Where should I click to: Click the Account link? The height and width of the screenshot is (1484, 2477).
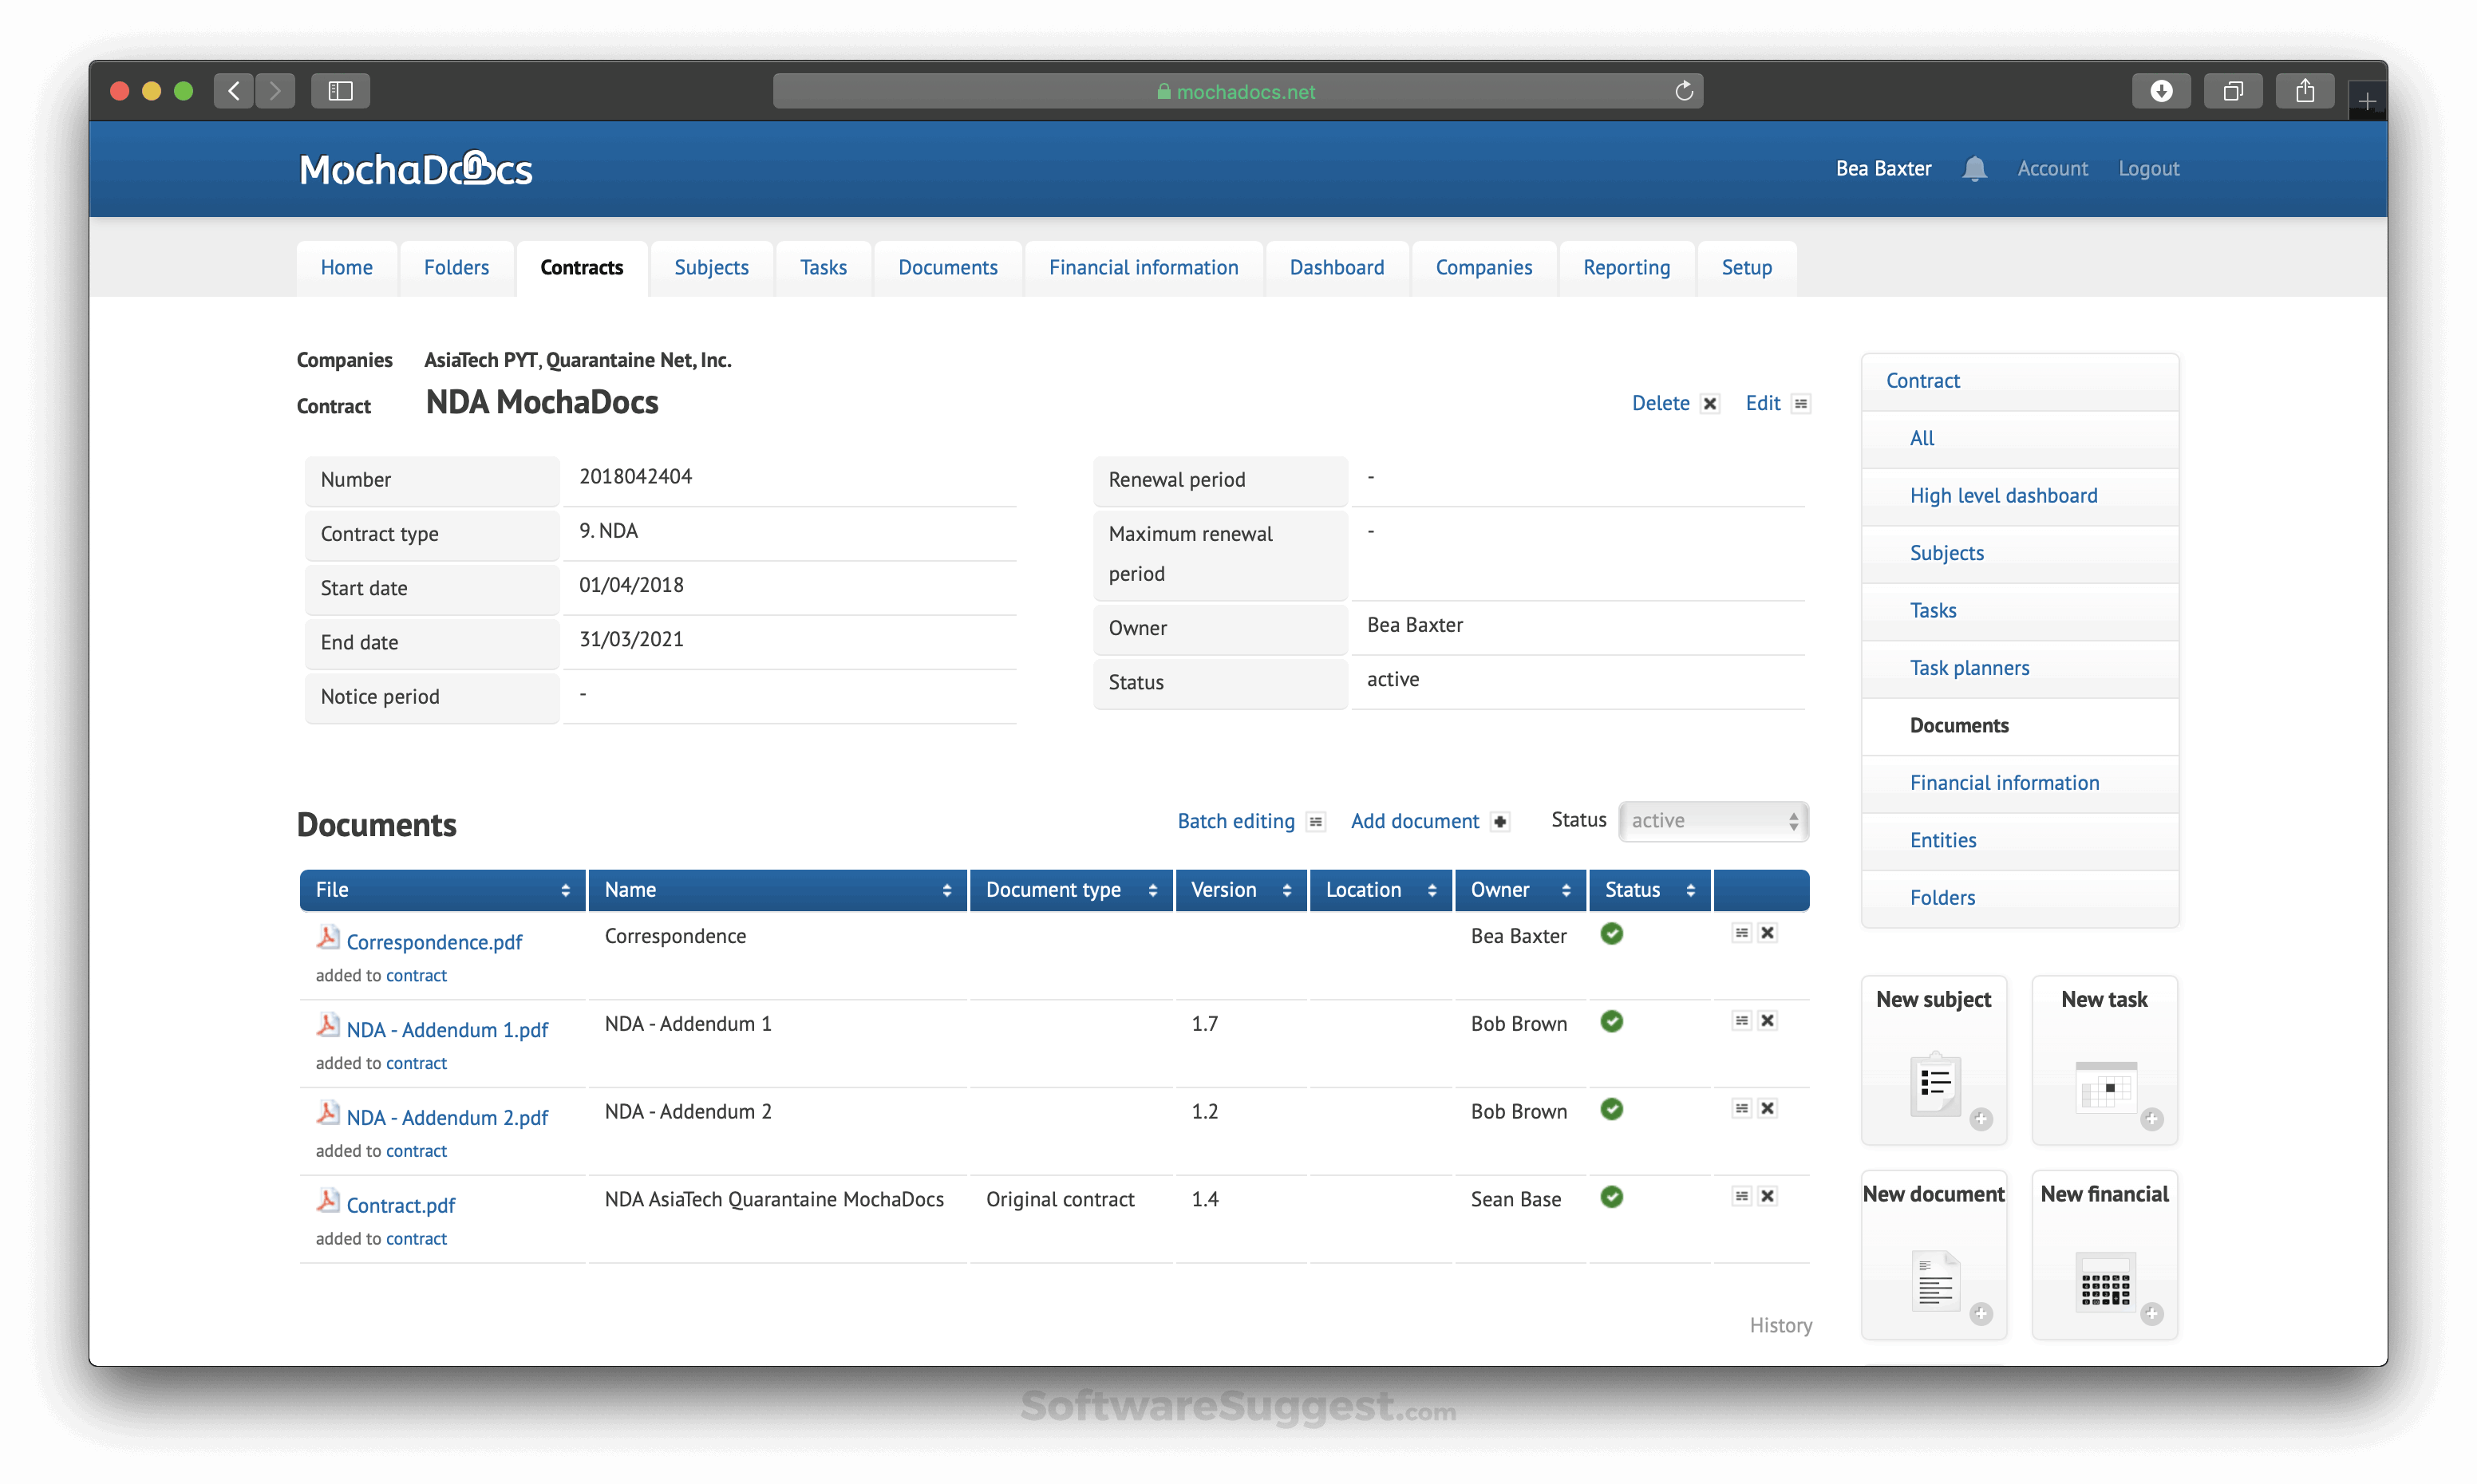click(2052, 169)
